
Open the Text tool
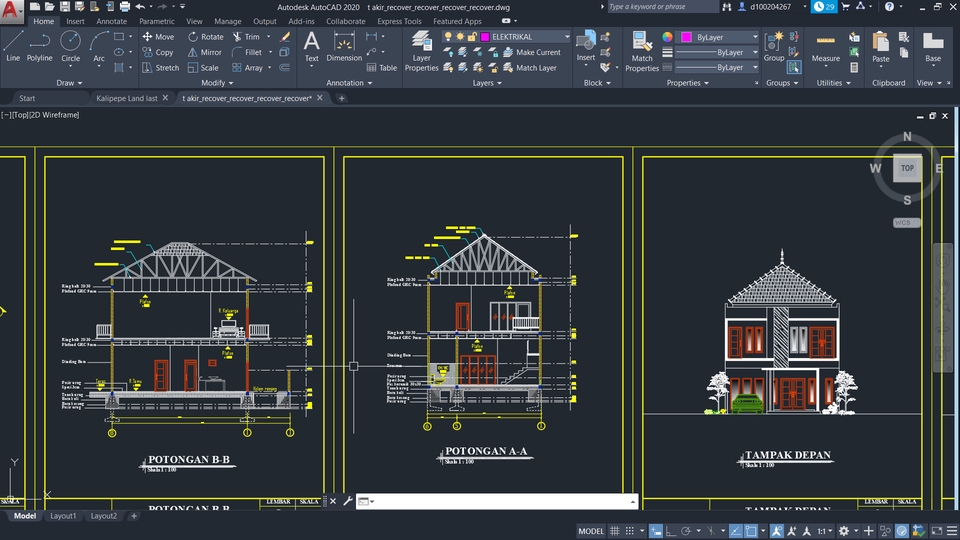click(312, 47)
